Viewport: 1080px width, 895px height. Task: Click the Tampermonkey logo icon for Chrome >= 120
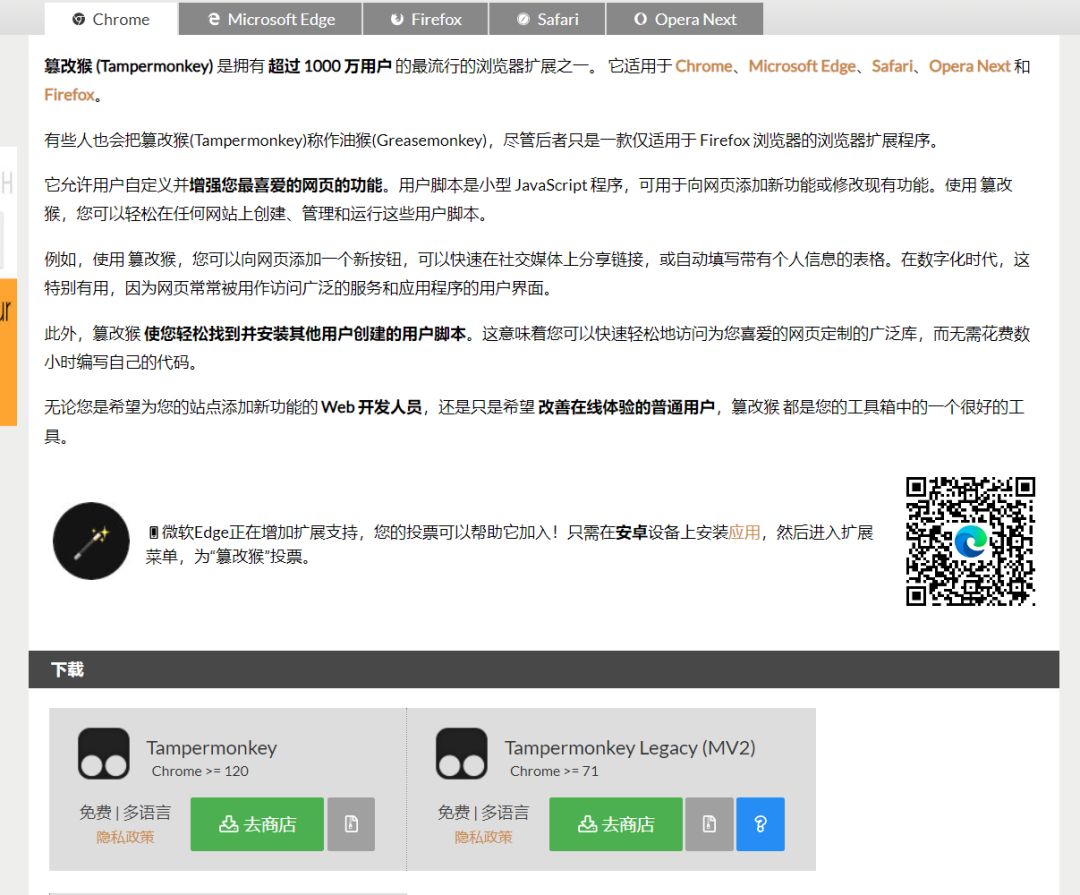(104, 754)
